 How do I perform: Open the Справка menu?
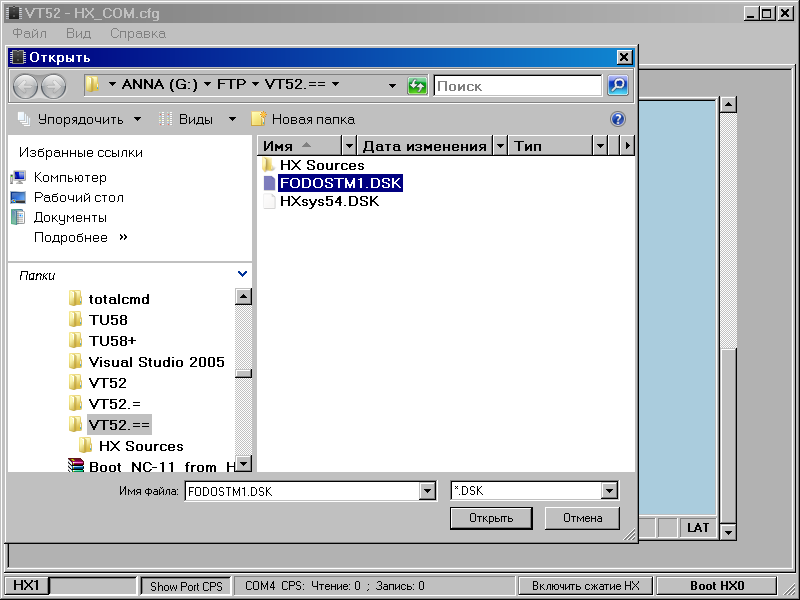pyautogui.click(x=137, y=33)
